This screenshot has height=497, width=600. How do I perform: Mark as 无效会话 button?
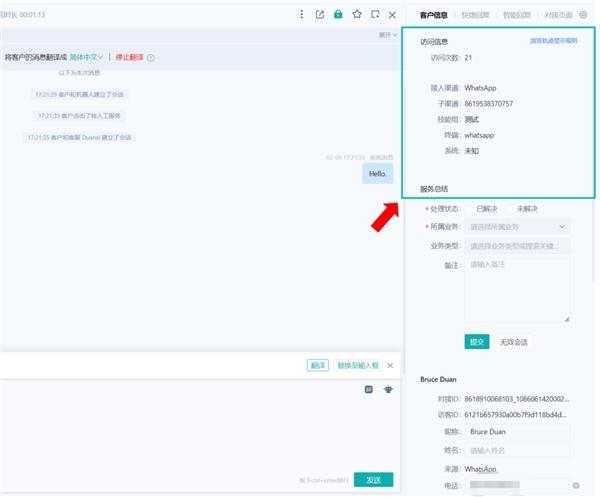tap(514, 342)
